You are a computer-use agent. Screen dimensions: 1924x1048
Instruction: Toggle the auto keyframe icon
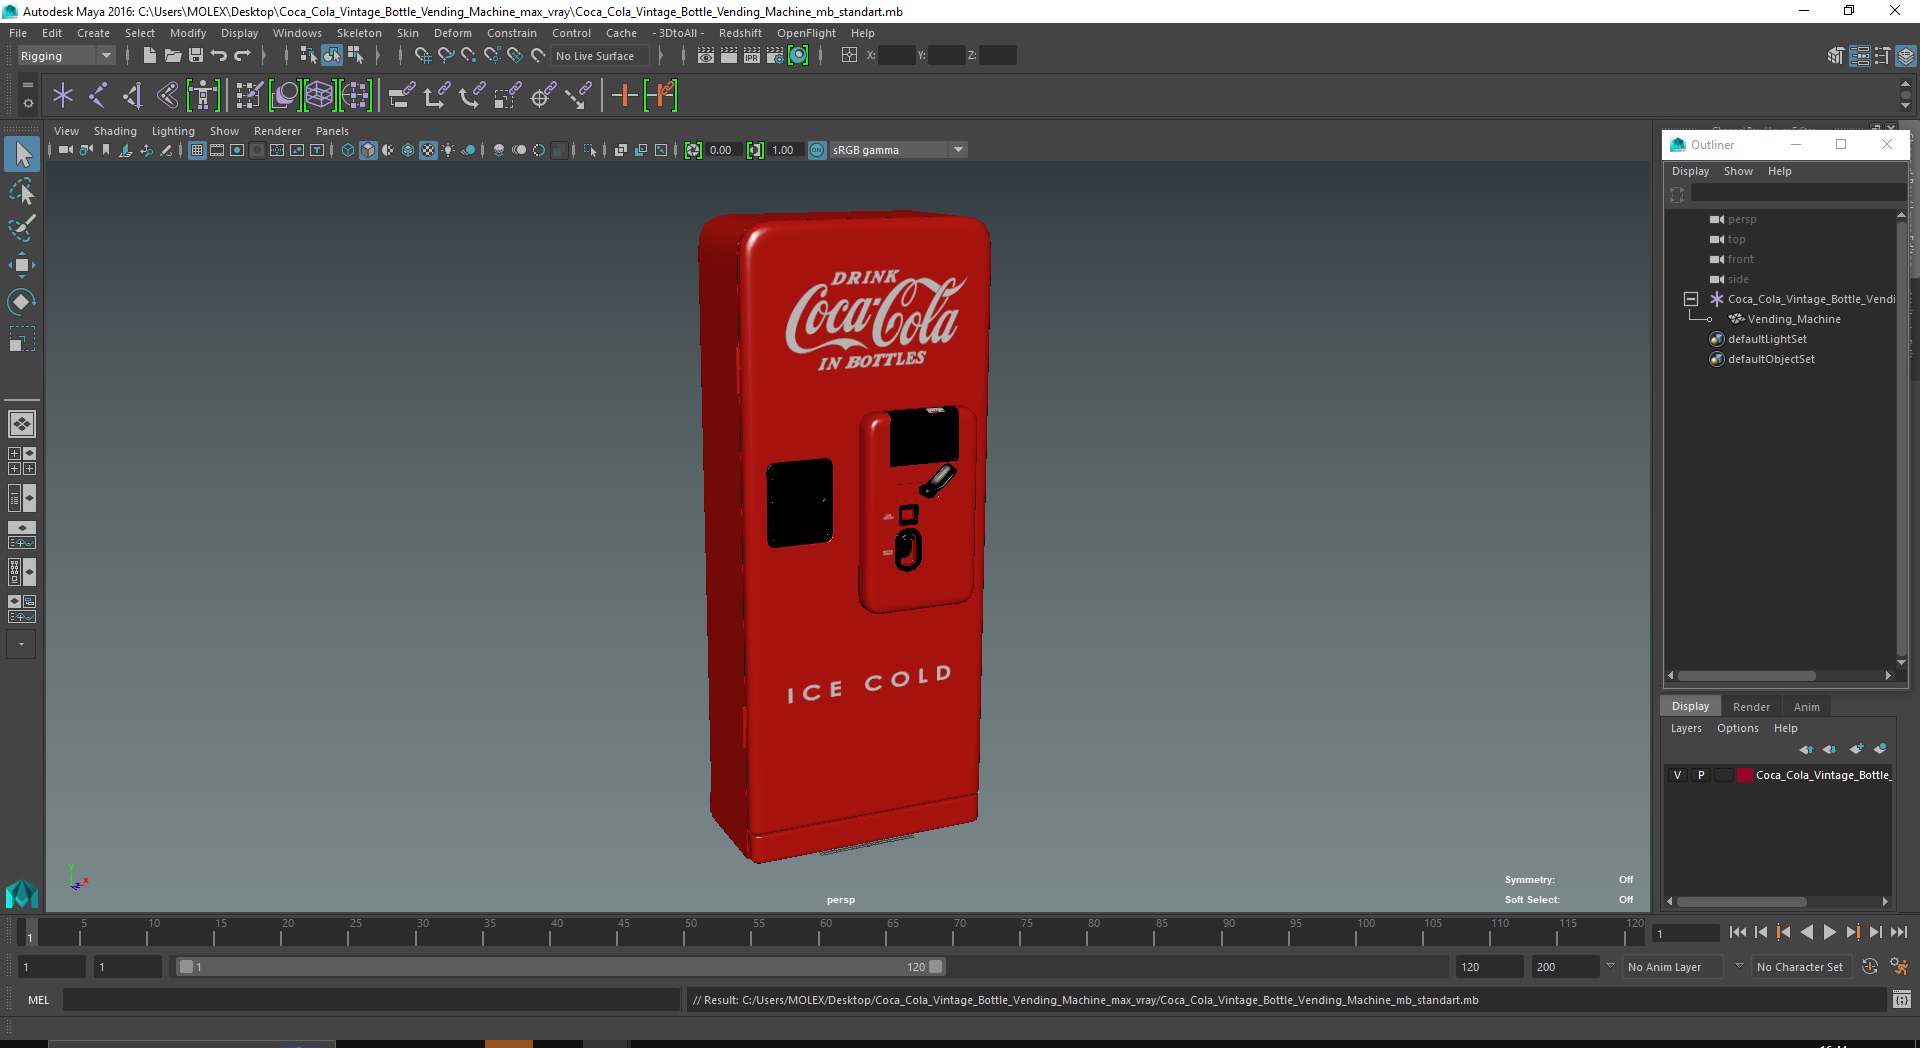pyautogui.click(x=1870, y=967)
